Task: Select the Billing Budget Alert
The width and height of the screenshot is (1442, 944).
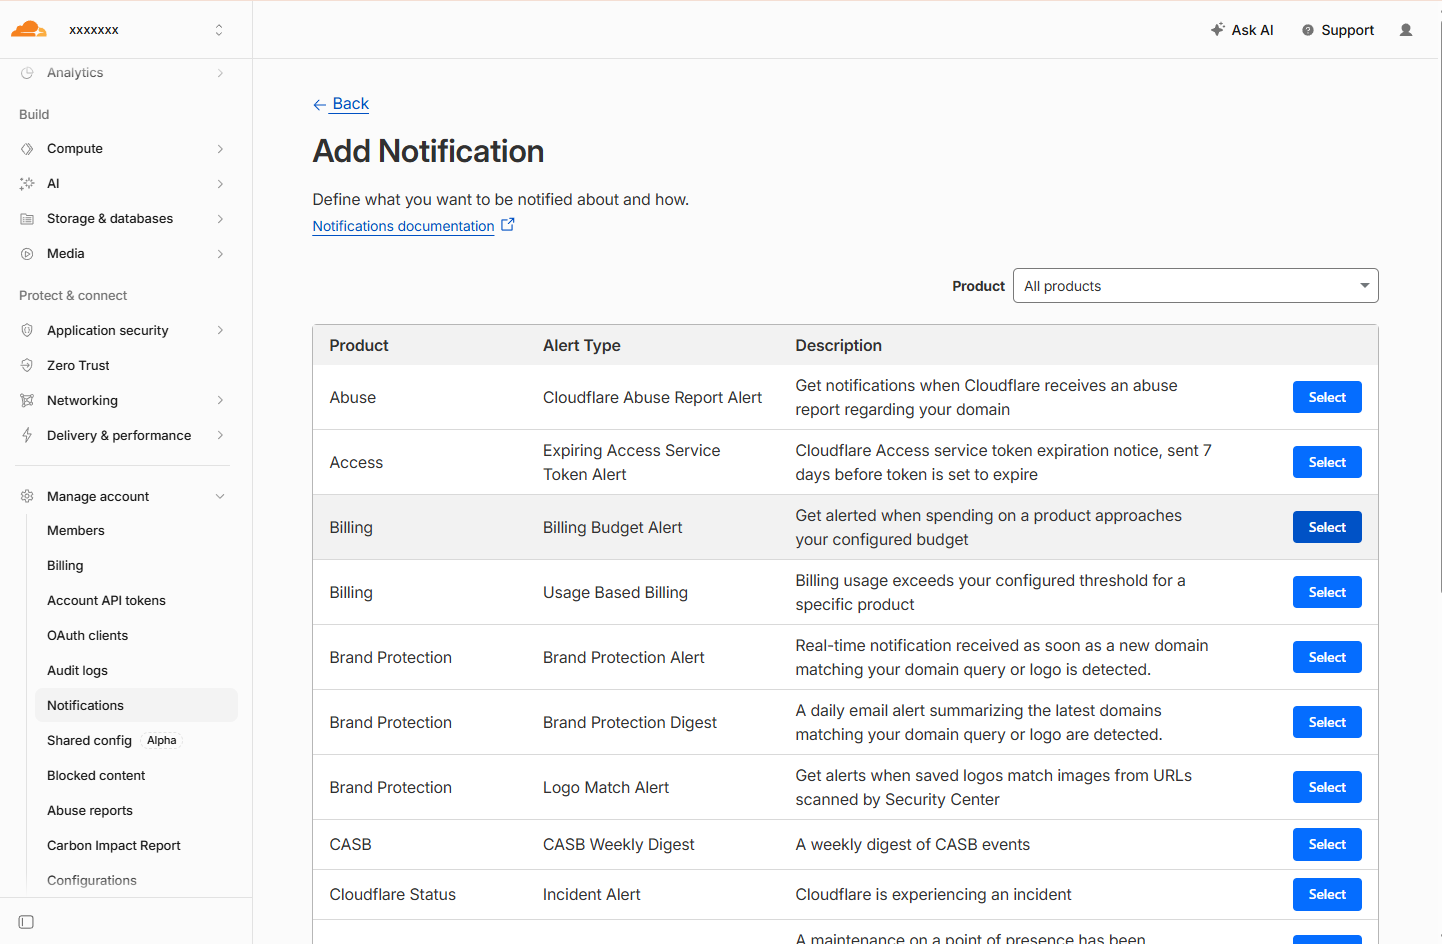Action: (1327, 527)
